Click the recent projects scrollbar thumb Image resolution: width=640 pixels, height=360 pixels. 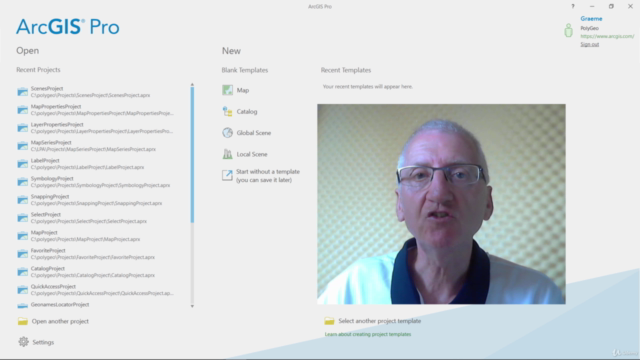[x=192, y=155]
